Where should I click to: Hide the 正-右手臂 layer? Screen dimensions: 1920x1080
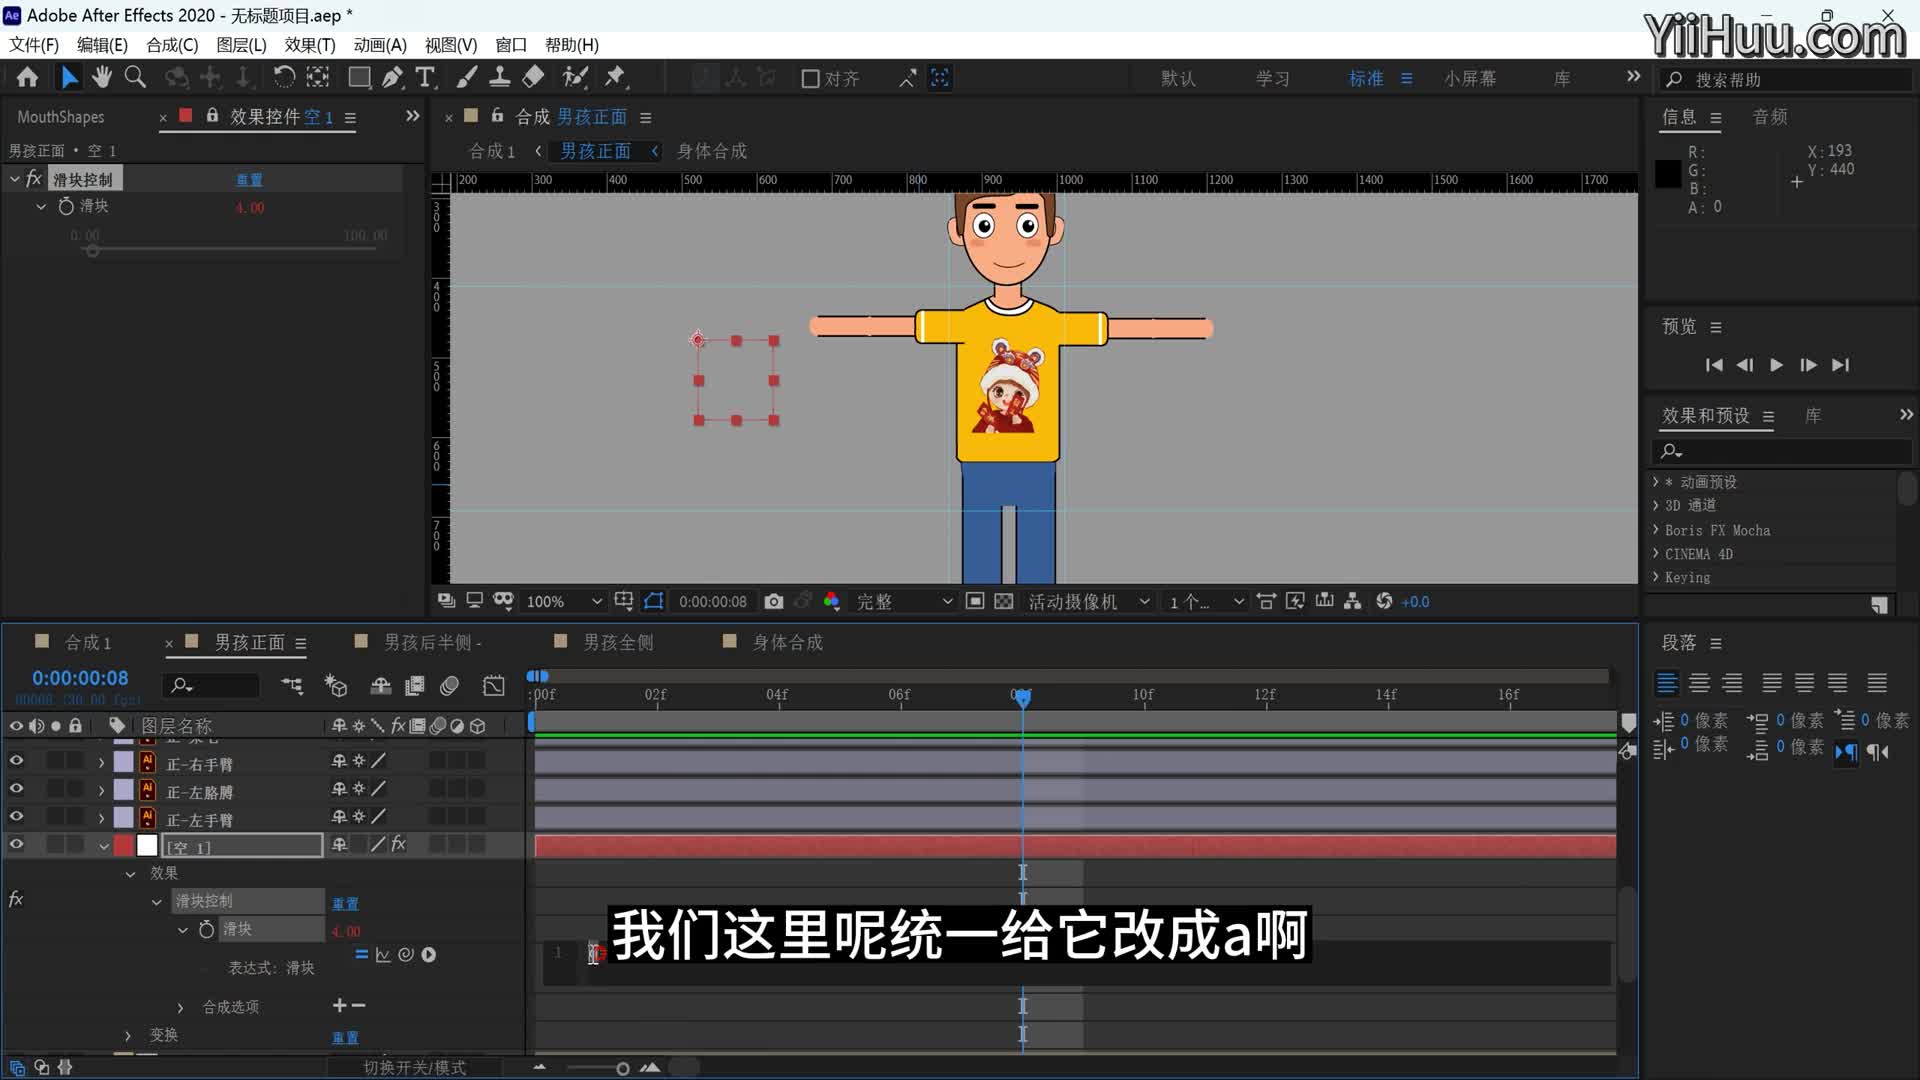(x=16, y=762)
